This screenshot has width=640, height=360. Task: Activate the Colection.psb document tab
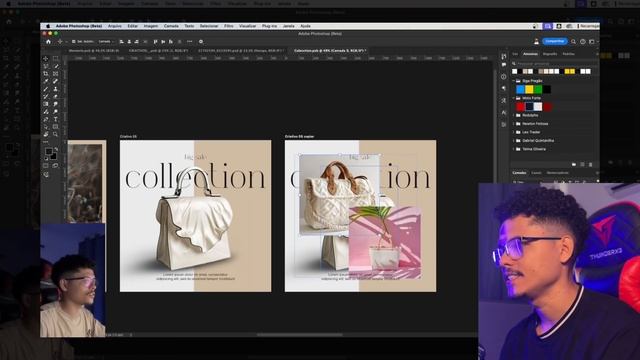coord(329,51)
